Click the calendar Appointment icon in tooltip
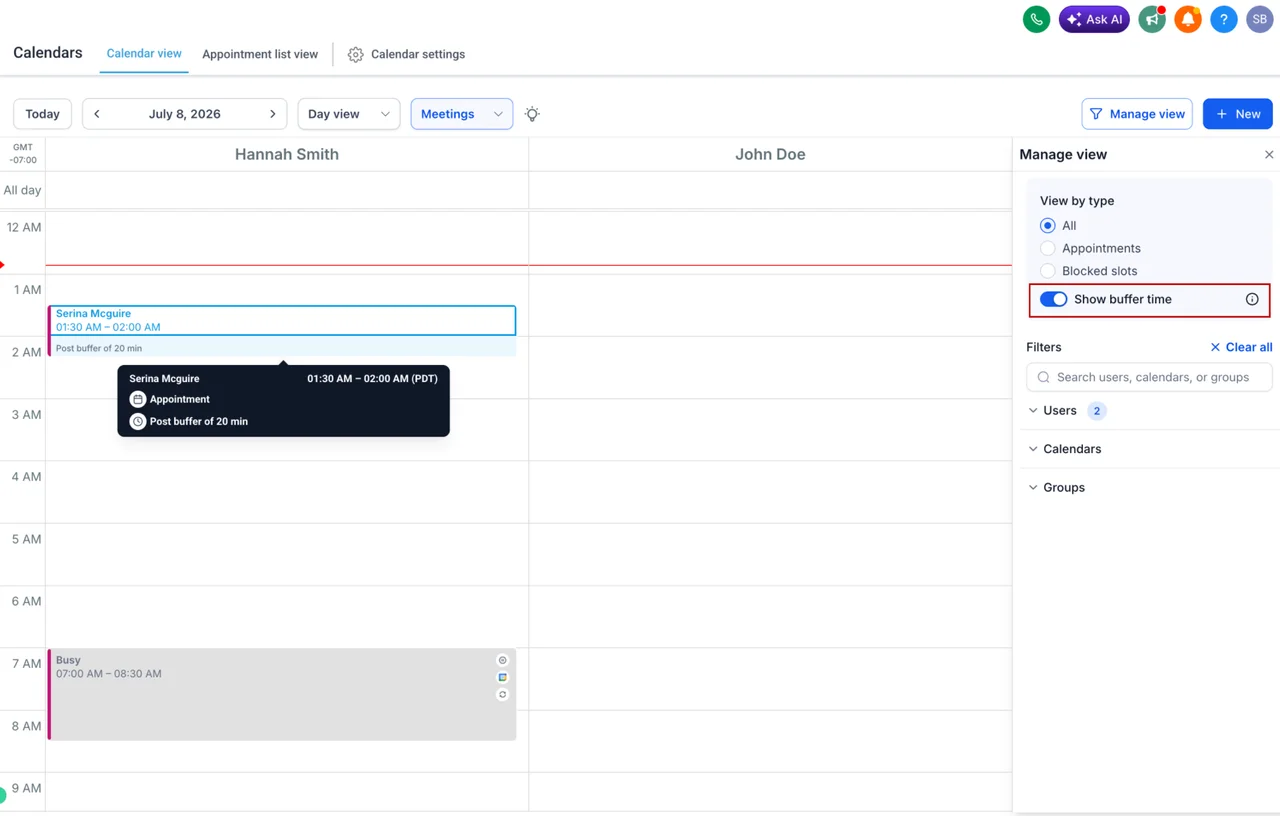Screen dimensions: 1280x816 138,399
